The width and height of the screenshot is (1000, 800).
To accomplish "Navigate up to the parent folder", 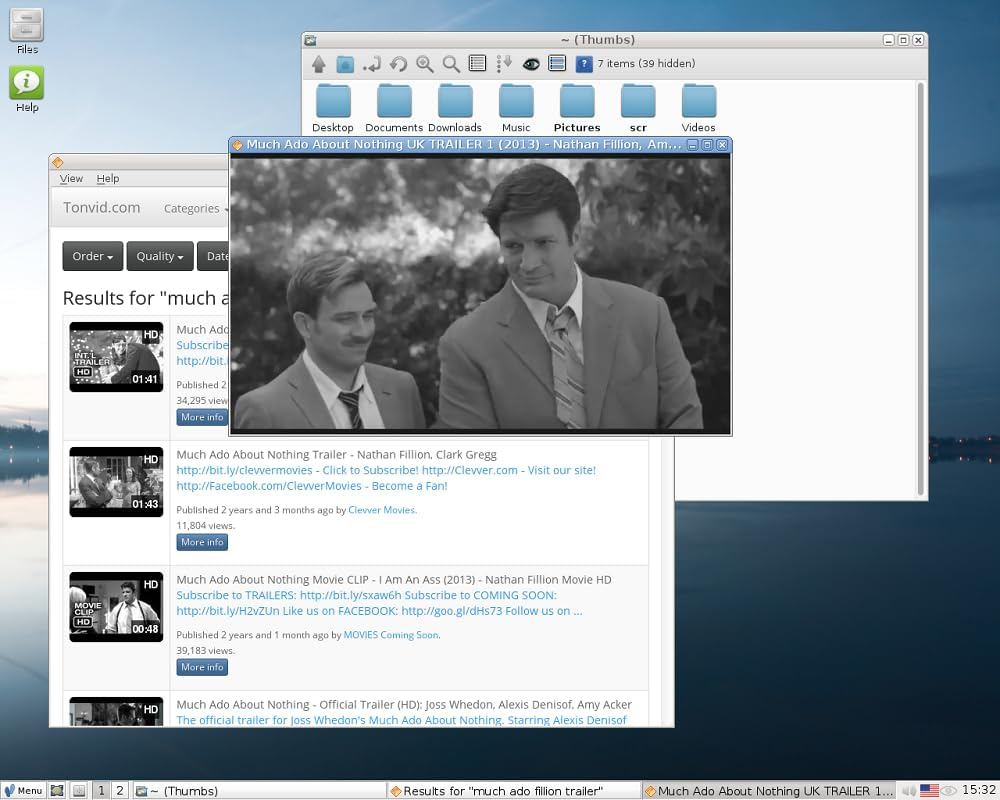I will [x=318, y=63].
